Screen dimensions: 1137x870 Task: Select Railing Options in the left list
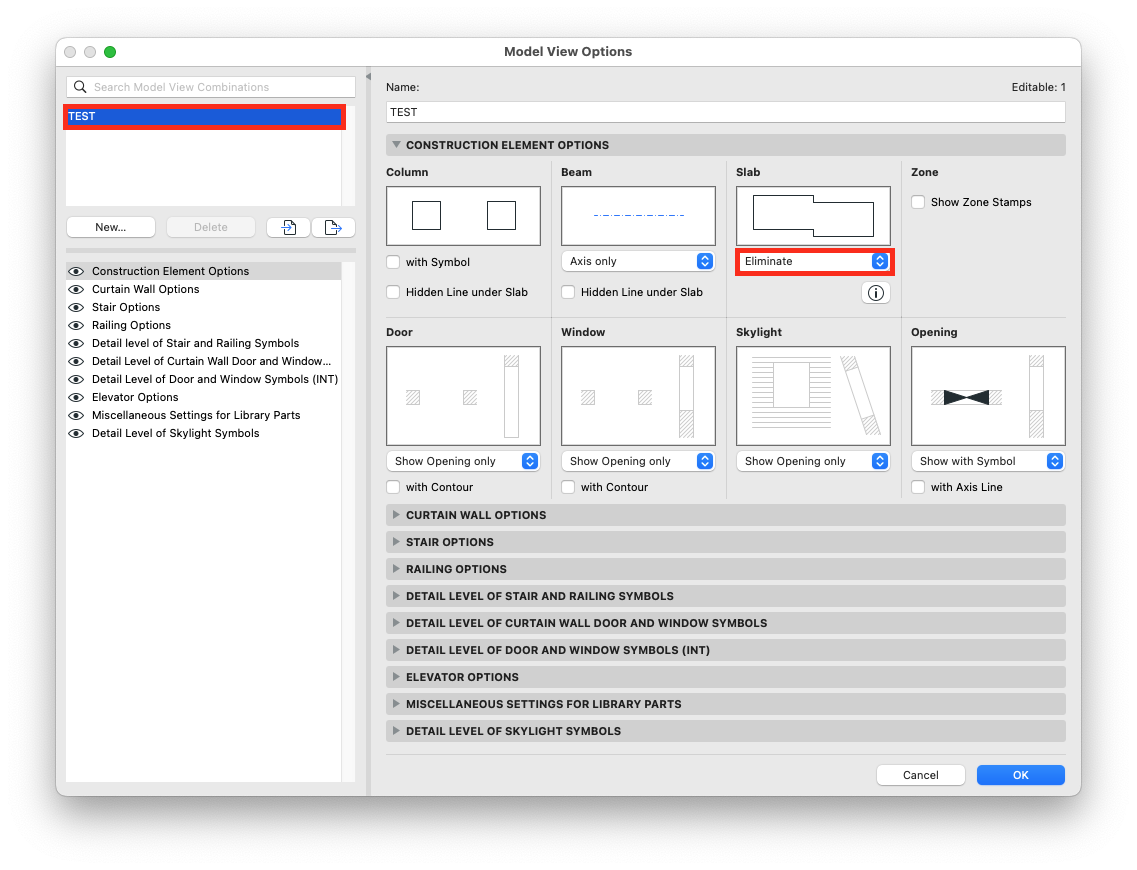131,325
